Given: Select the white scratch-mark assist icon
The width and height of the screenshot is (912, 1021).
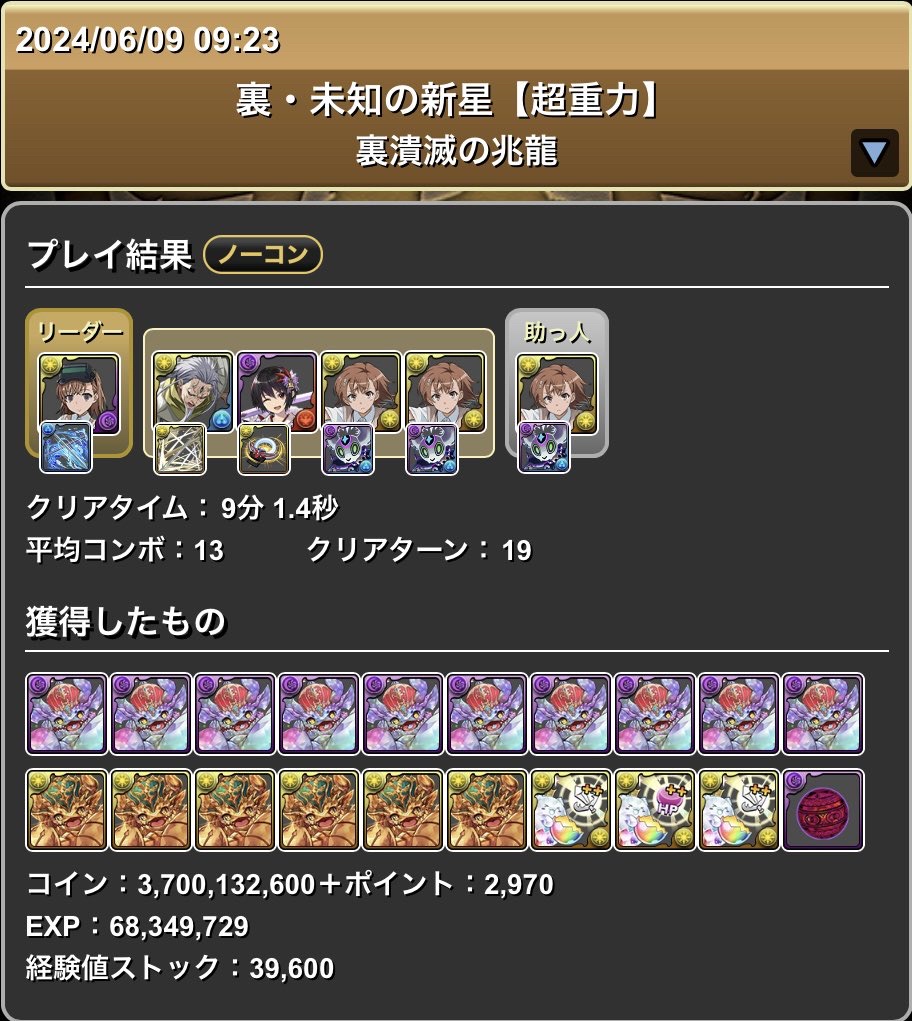Looking at the screenshot, I should pos(180,449).
